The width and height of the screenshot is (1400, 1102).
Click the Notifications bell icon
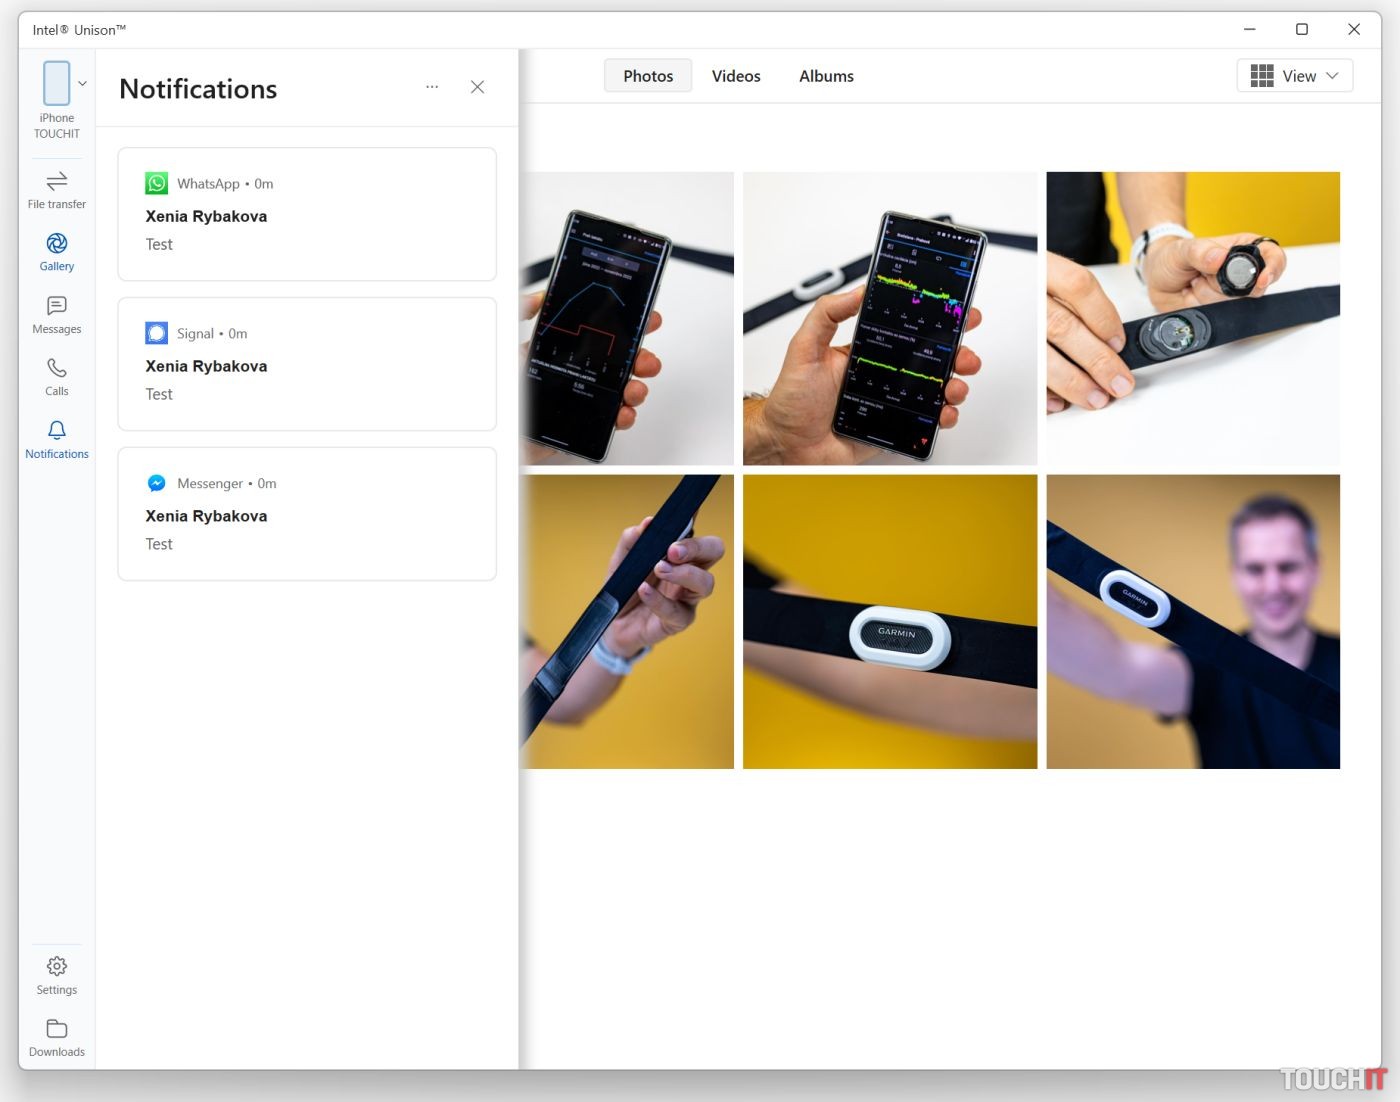(57, 430)
